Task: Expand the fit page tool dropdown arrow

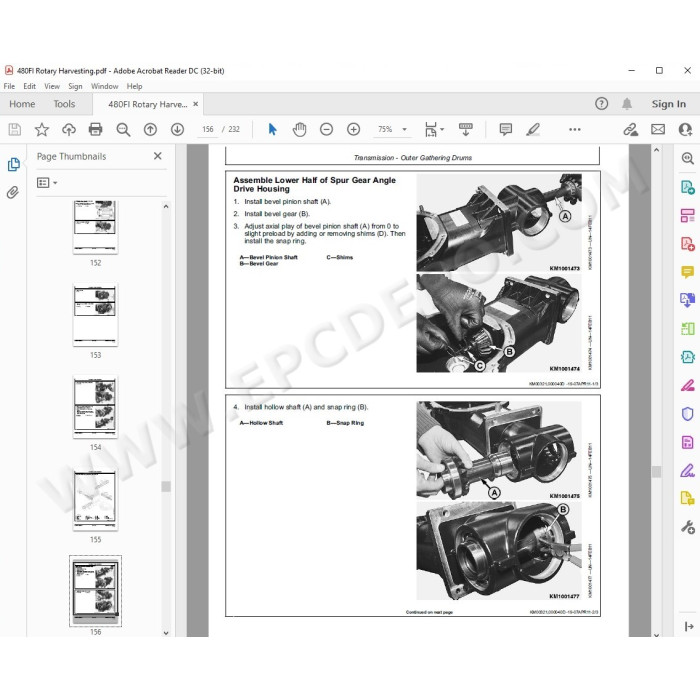Action: (442, 129)
